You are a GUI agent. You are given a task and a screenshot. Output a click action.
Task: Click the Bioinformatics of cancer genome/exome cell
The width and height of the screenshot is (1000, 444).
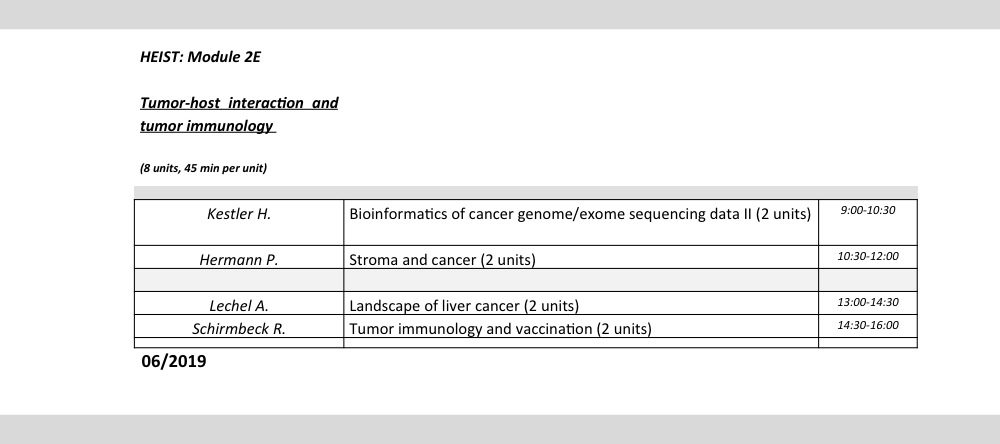click(x=579, y=214)
